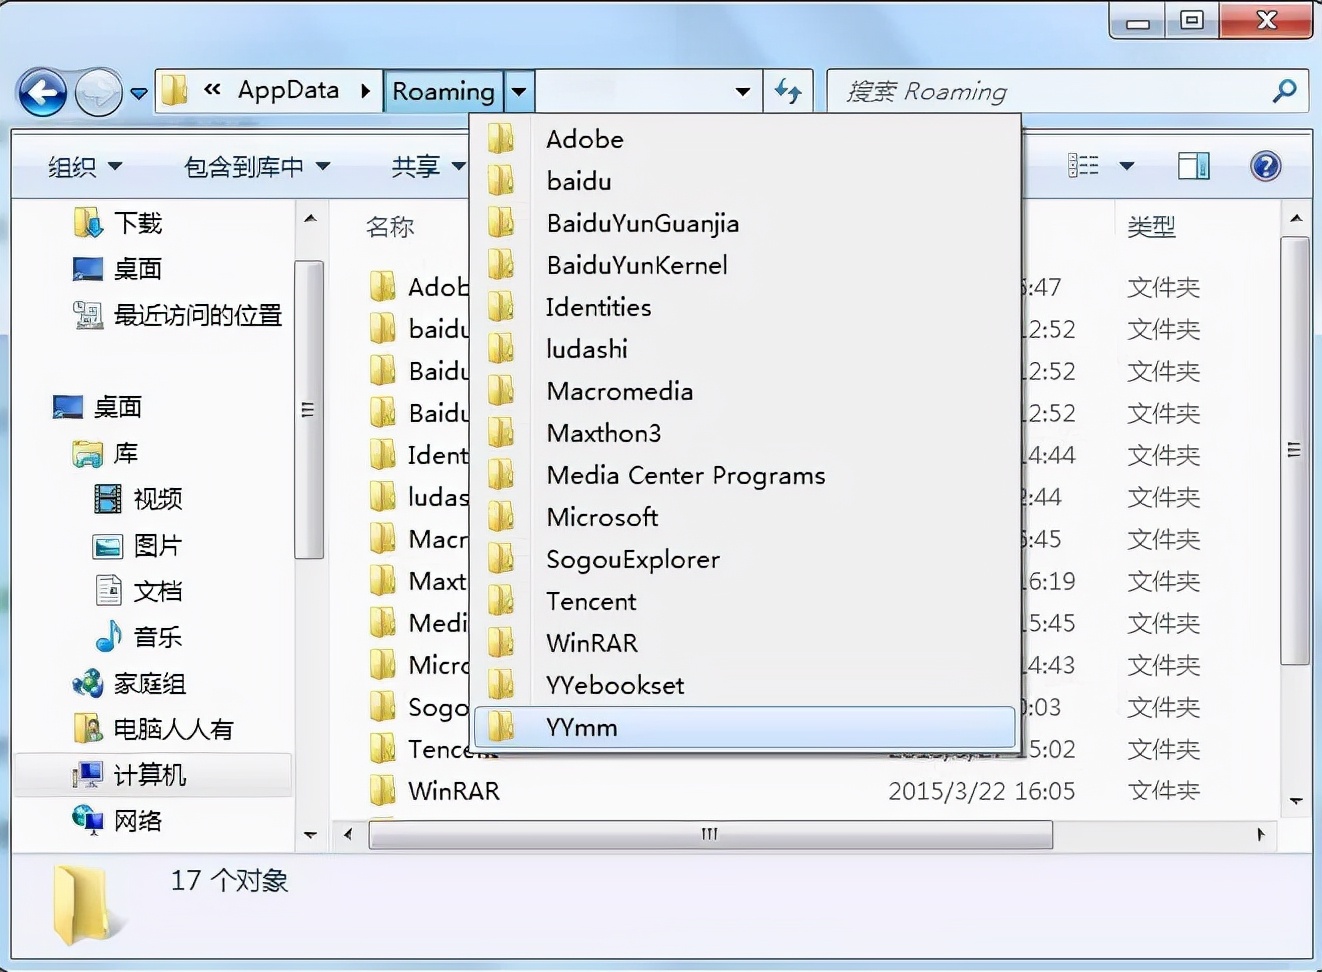Choose ludashi in the dropdown list
Viewport: 1322px width, 972px height.
pyautogui.click(x=746, y=349)
